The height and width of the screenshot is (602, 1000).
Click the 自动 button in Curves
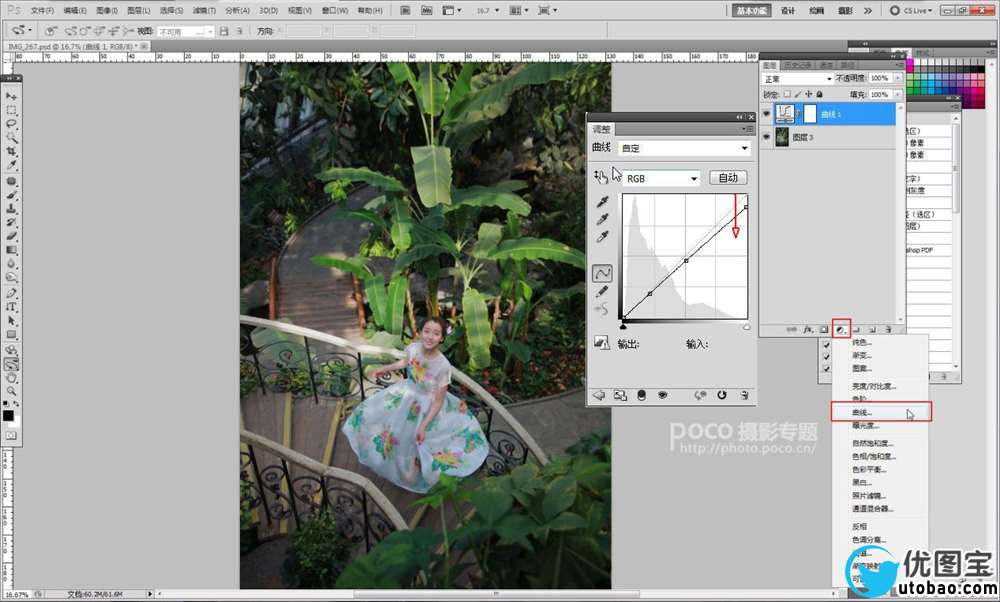point(728,178)
